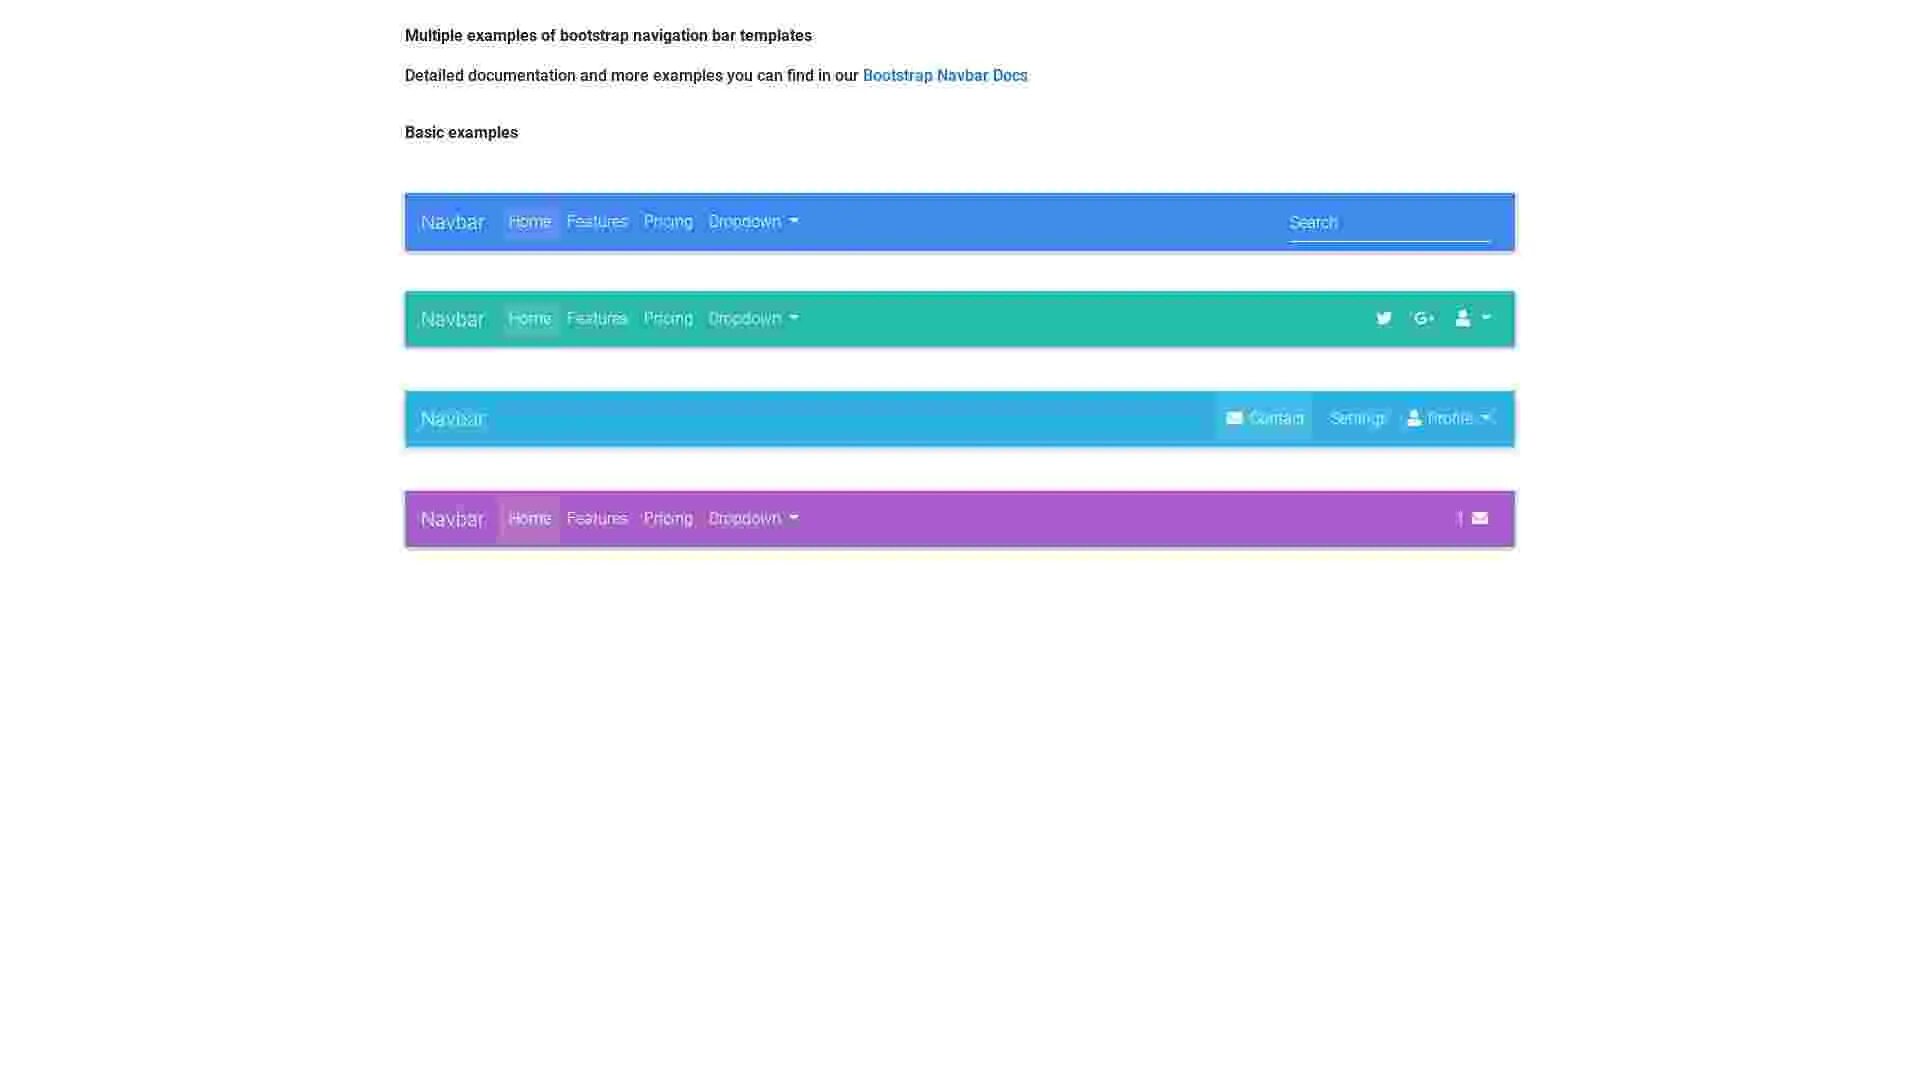Click Navbar brand in the green navbar
Screen dimensions: 1920x1080
pos(452,319)
